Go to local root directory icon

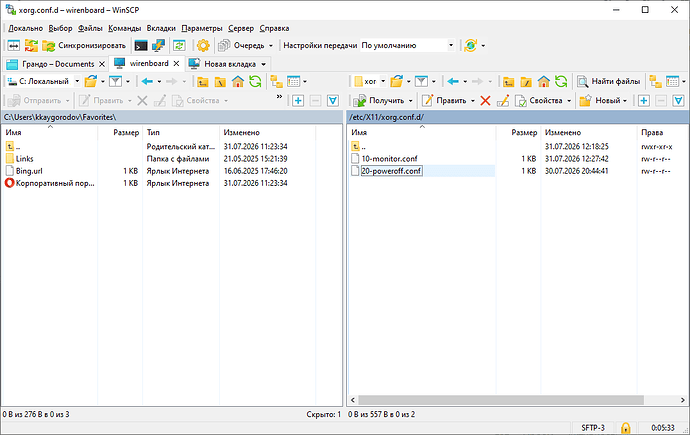click(x=220, y=81)
